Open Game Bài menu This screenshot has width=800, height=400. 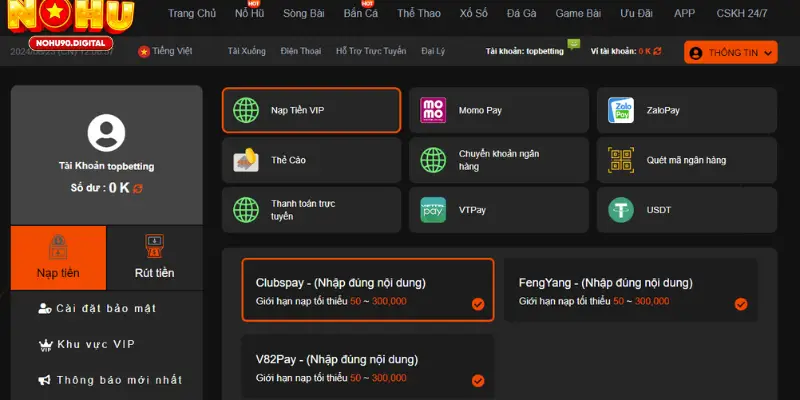(578, 14)
